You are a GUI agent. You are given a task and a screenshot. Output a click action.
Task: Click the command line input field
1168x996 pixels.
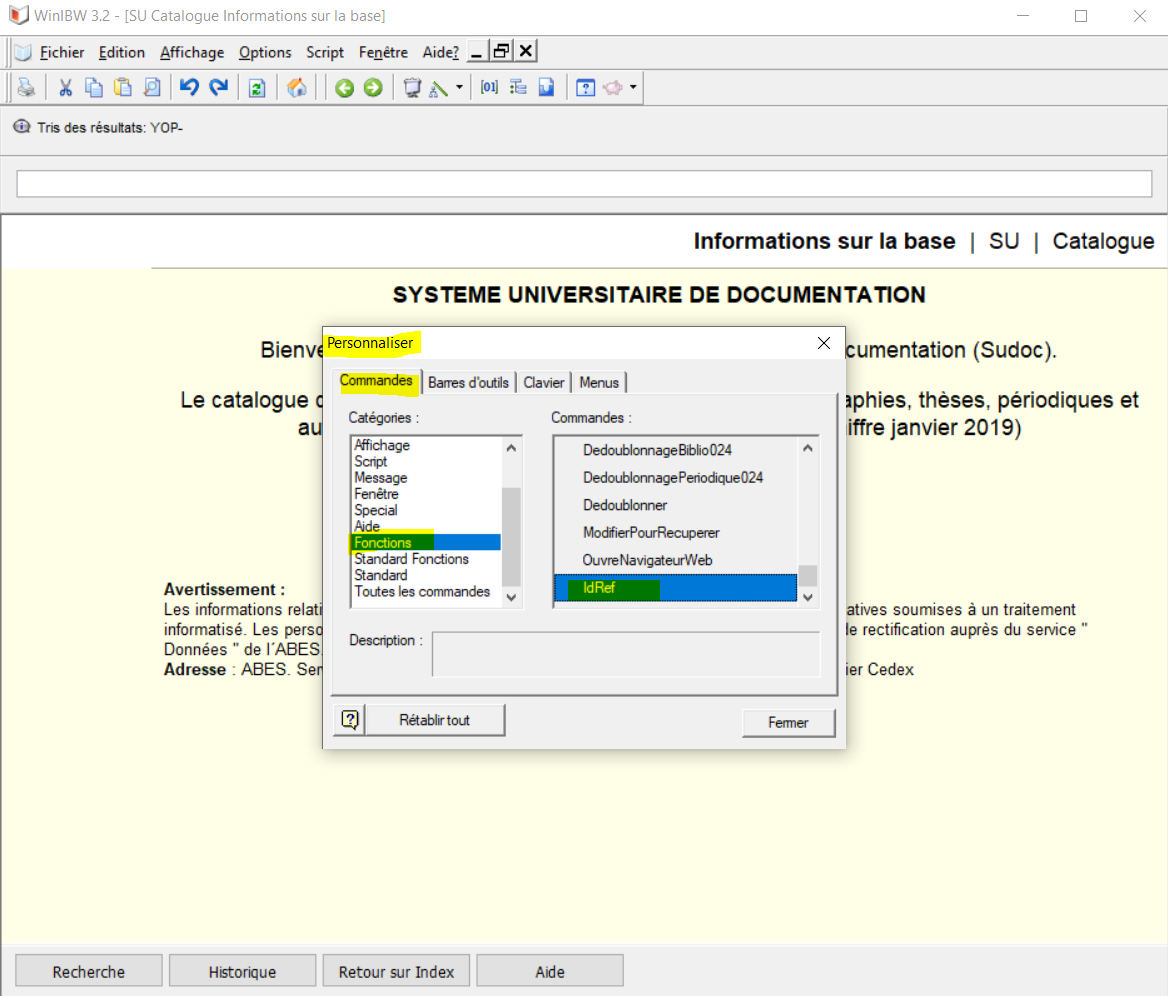pos(584,183)
